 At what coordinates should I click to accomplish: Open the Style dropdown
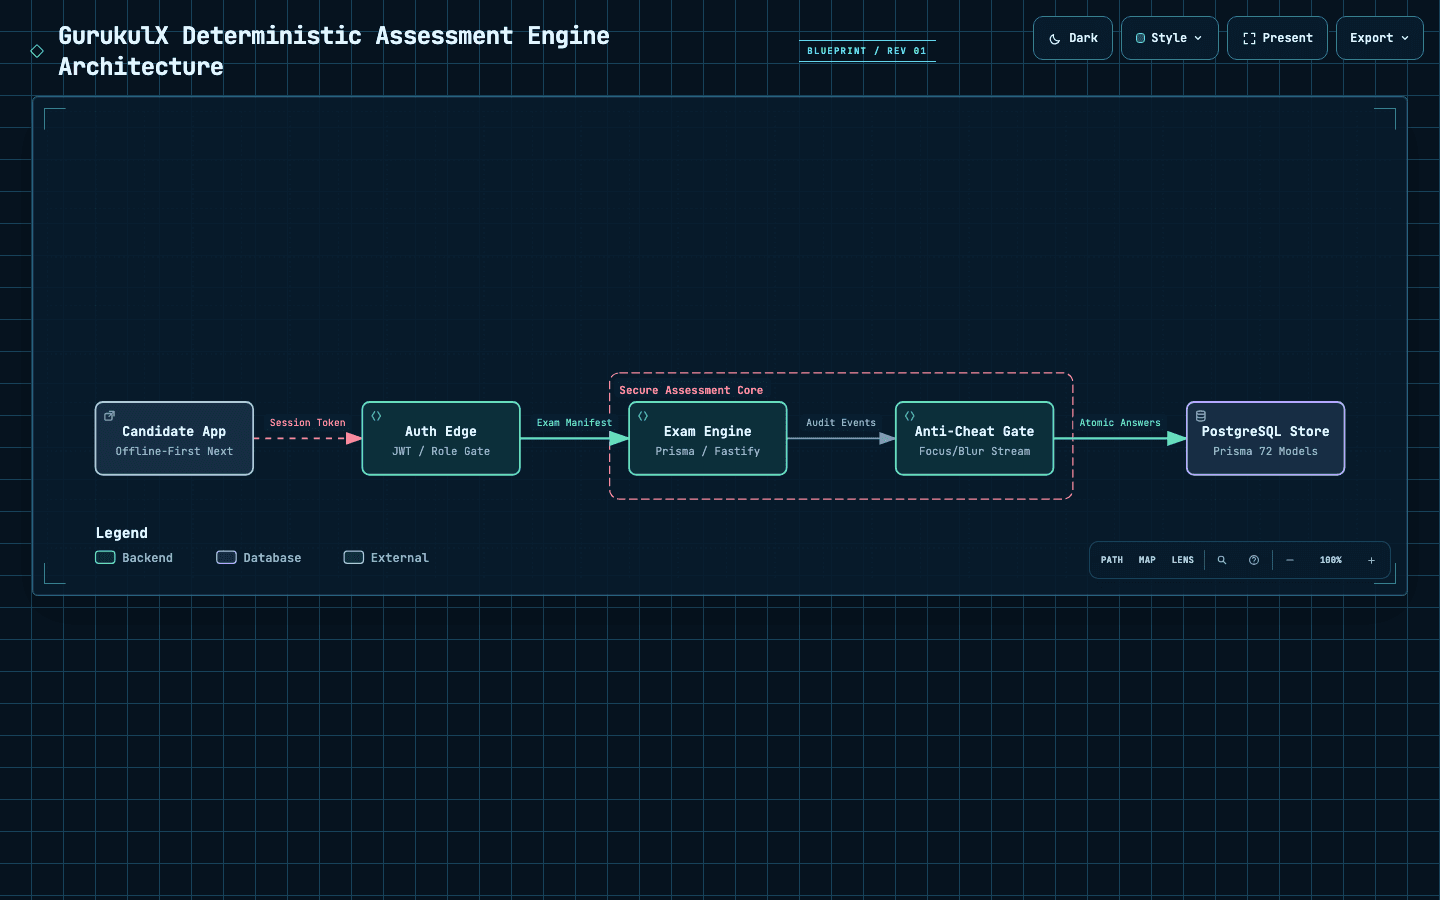[x=1169, y=38]
